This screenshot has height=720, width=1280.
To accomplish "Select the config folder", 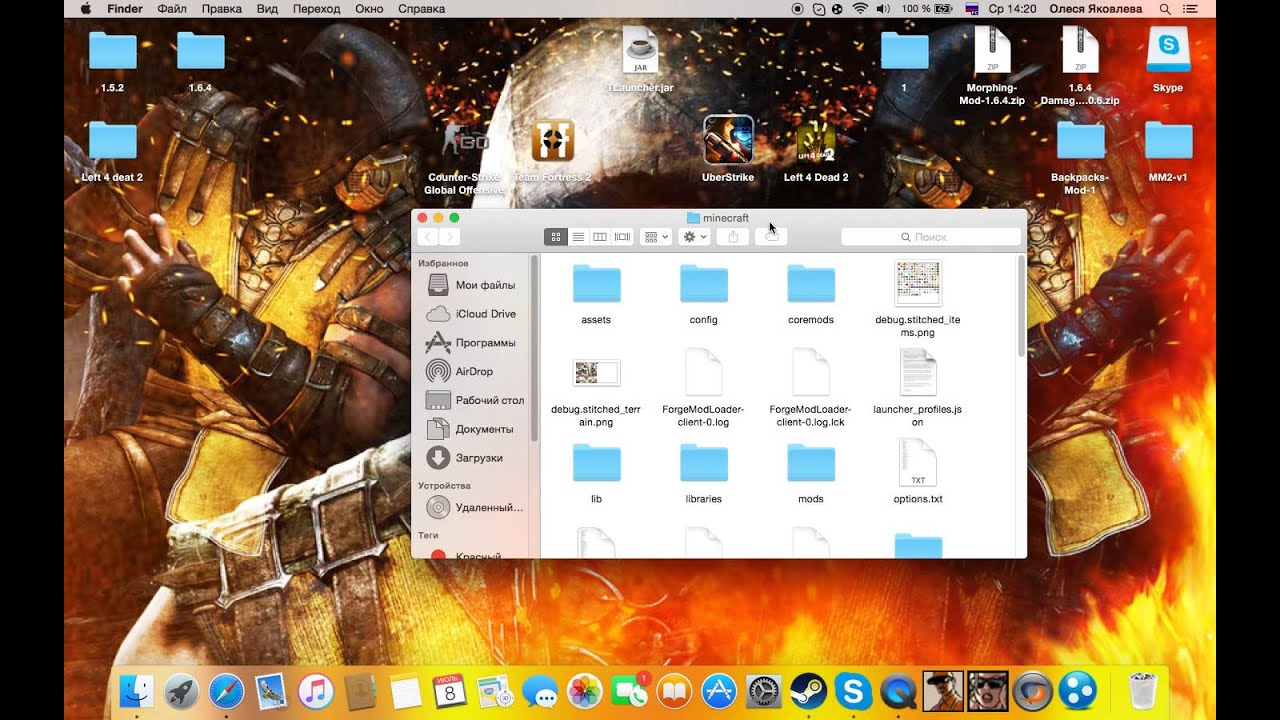I will click(704, 284).
